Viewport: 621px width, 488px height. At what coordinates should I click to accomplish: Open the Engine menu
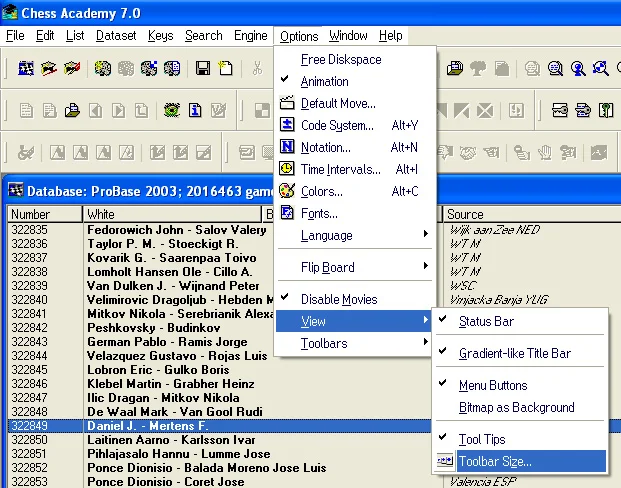(251, 36)
